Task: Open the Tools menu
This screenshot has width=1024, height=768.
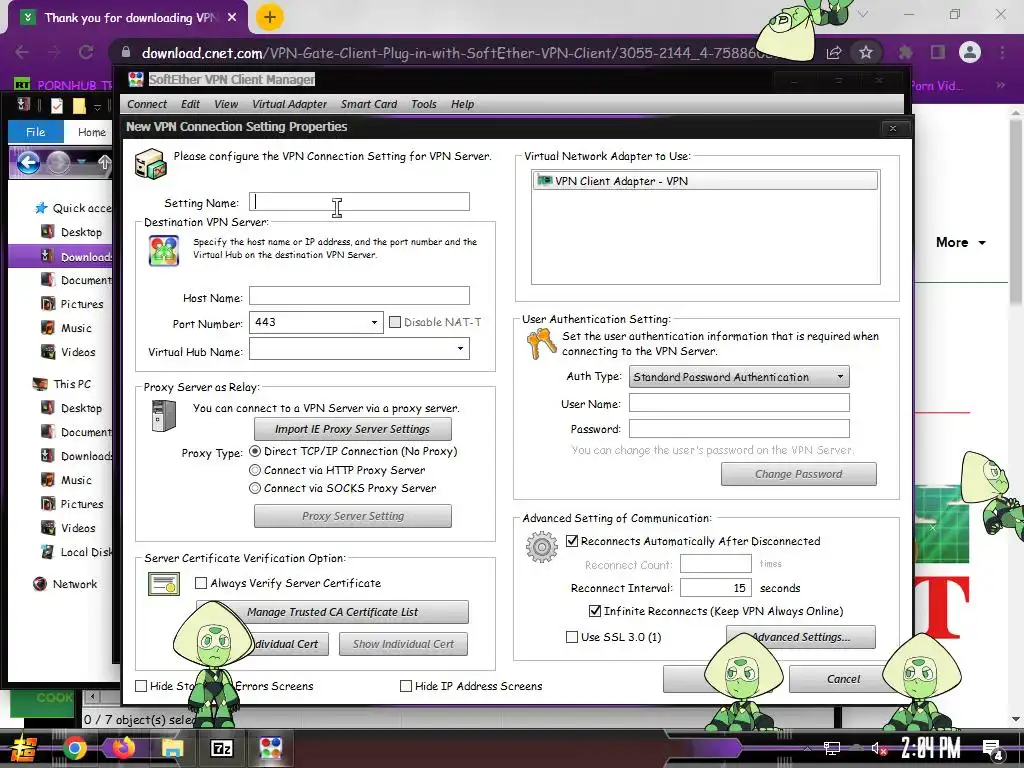Action: [424, 104]
